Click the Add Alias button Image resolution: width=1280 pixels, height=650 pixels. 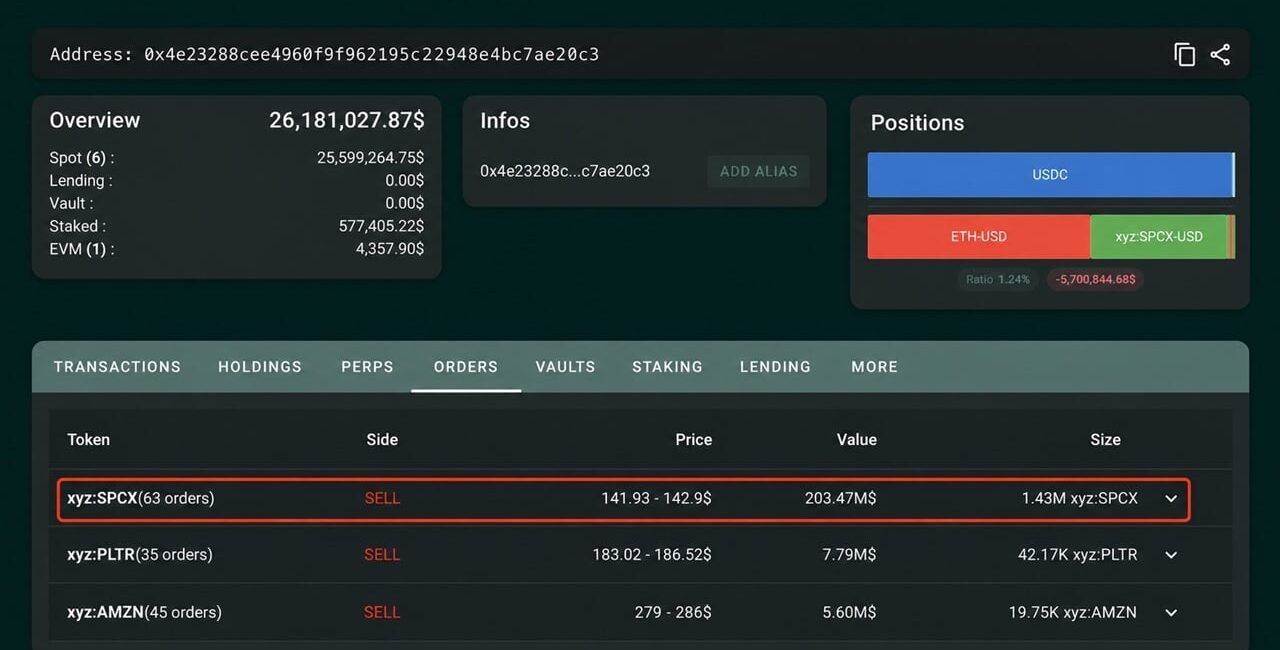click(758, 171)
